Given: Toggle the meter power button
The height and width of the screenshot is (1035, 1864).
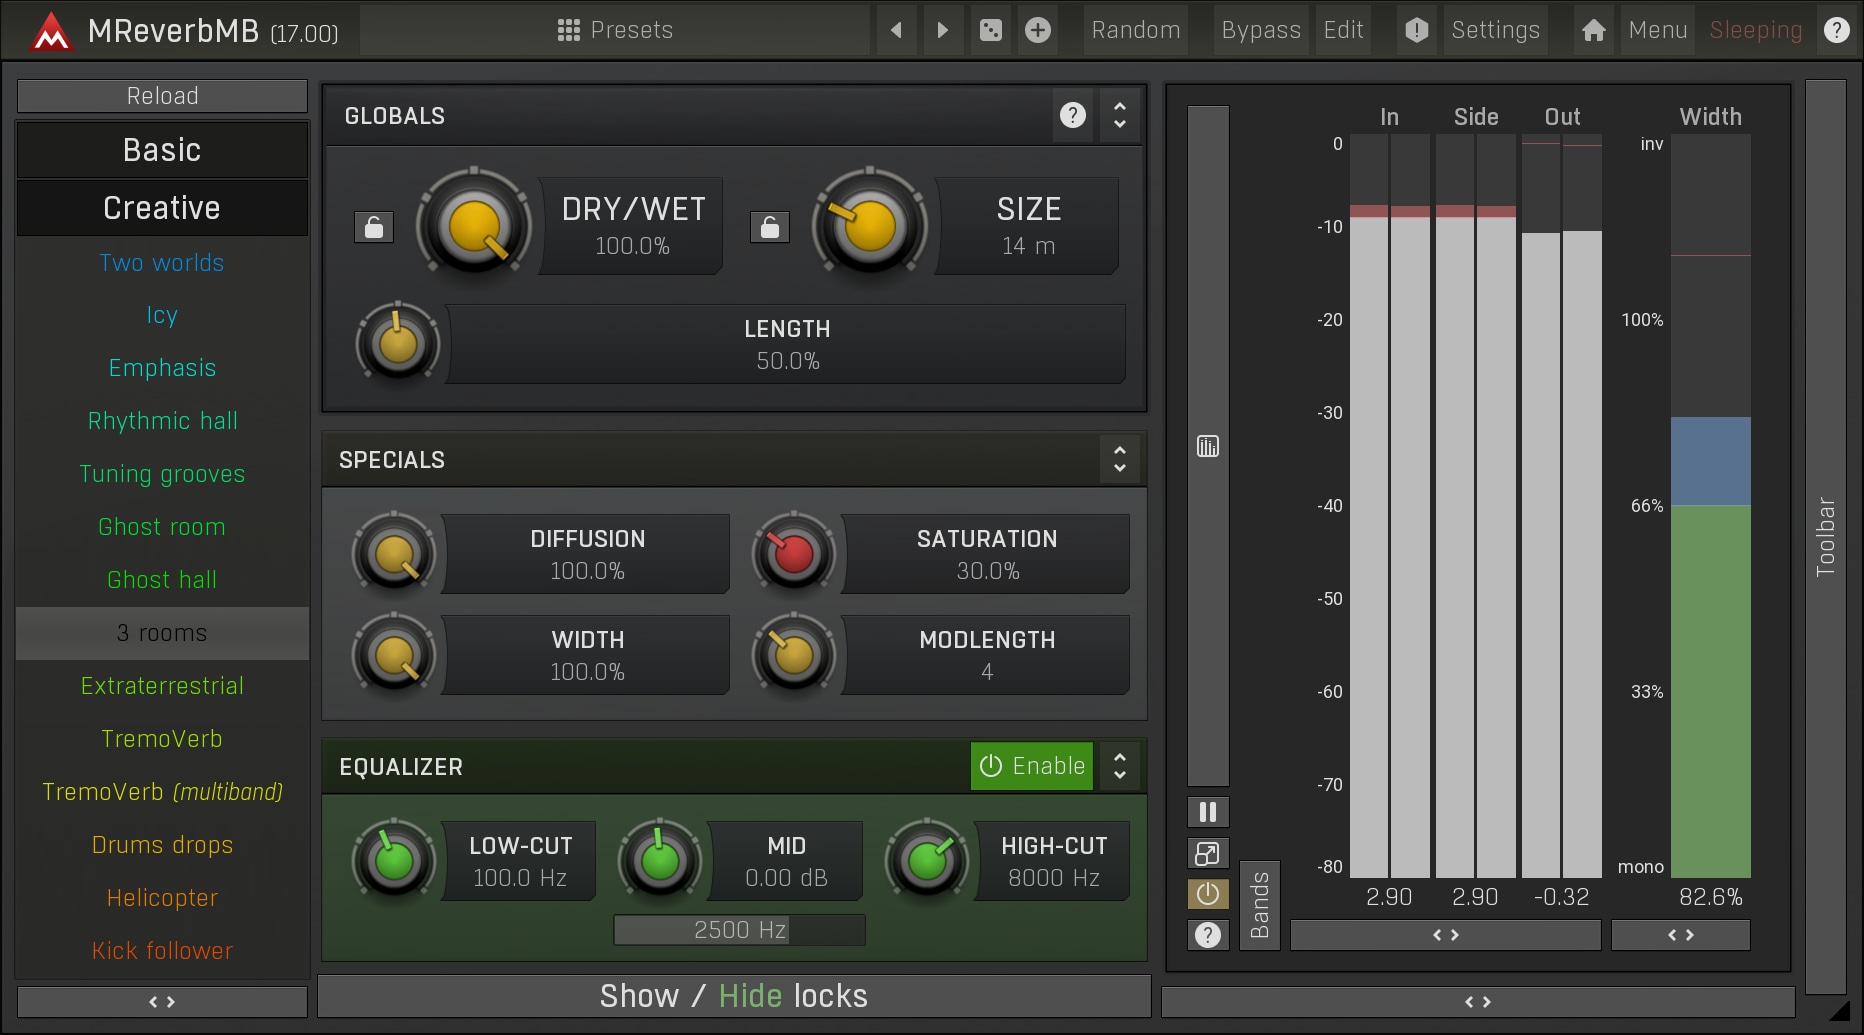Looking at the screenshot, I should [x=1208, y=894].
